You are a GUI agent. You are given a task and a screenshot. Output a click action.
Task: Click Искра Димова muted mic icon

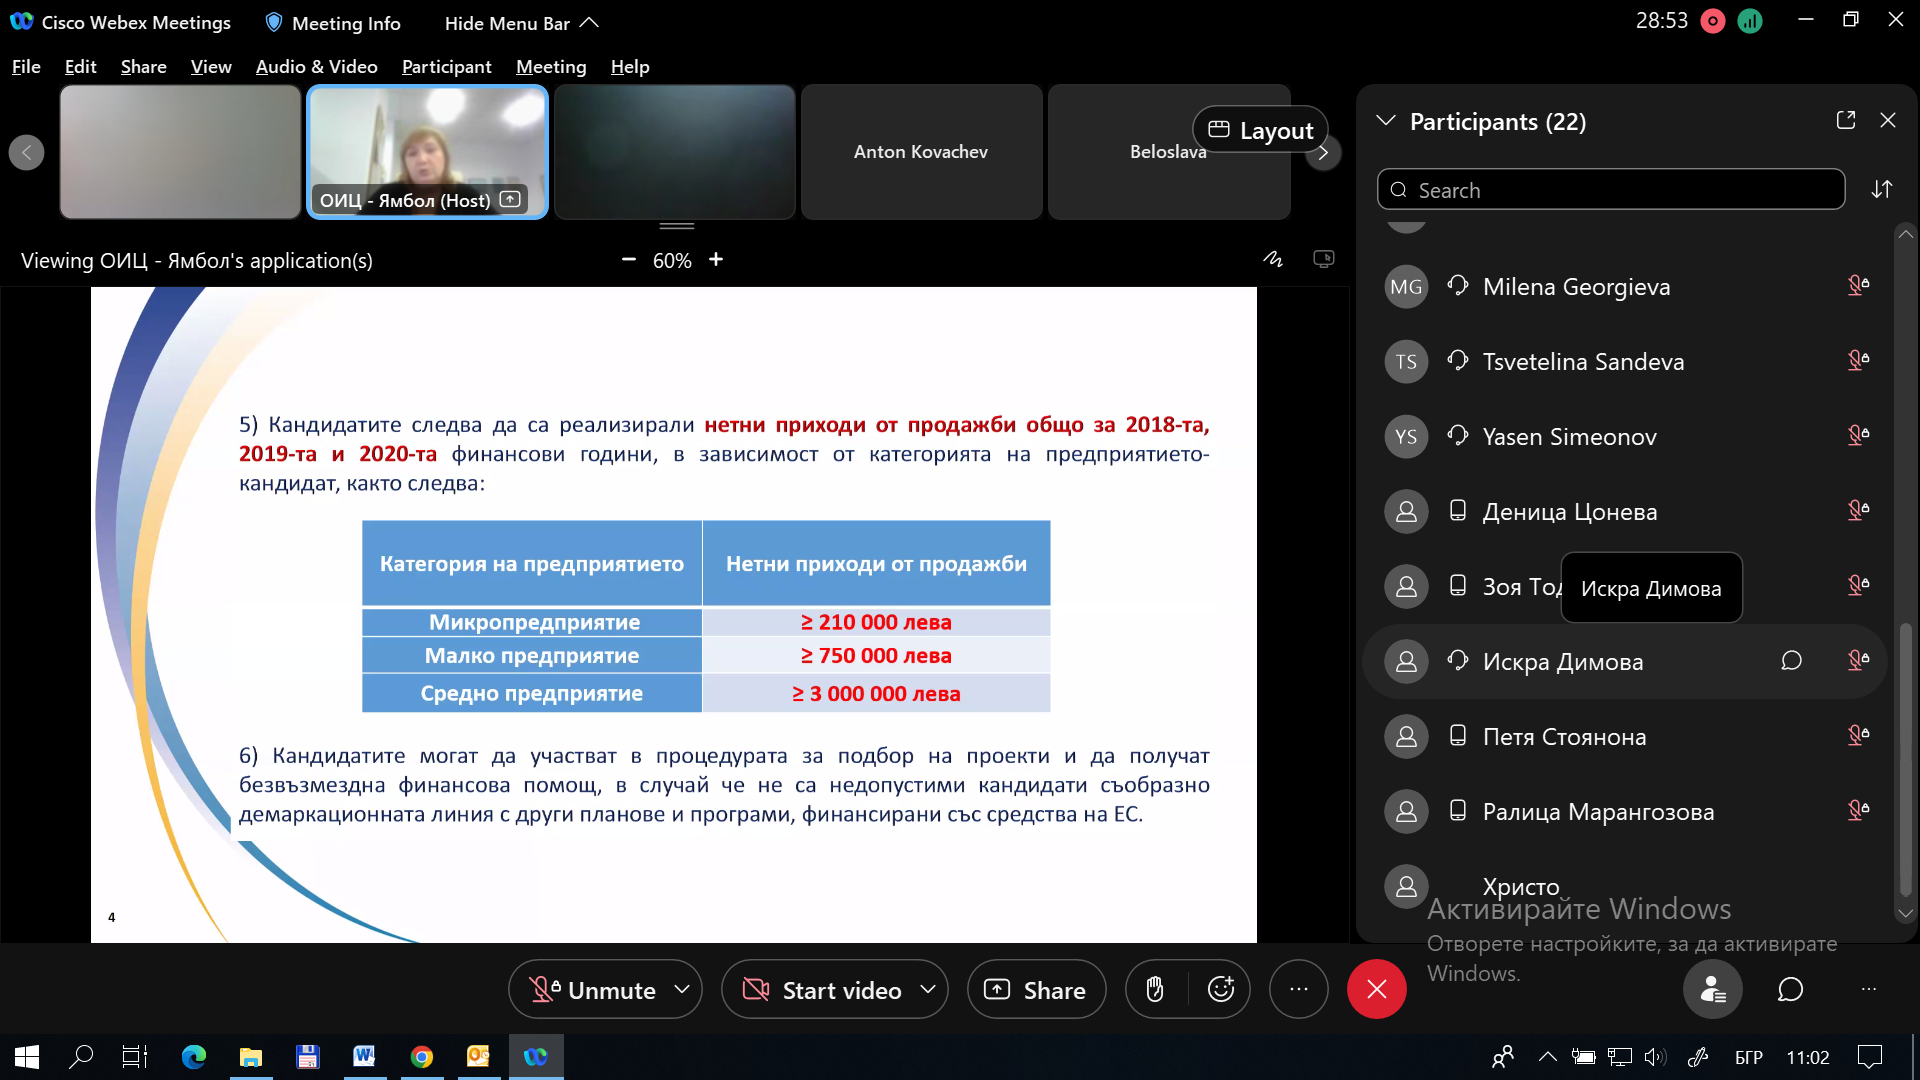1858,661
